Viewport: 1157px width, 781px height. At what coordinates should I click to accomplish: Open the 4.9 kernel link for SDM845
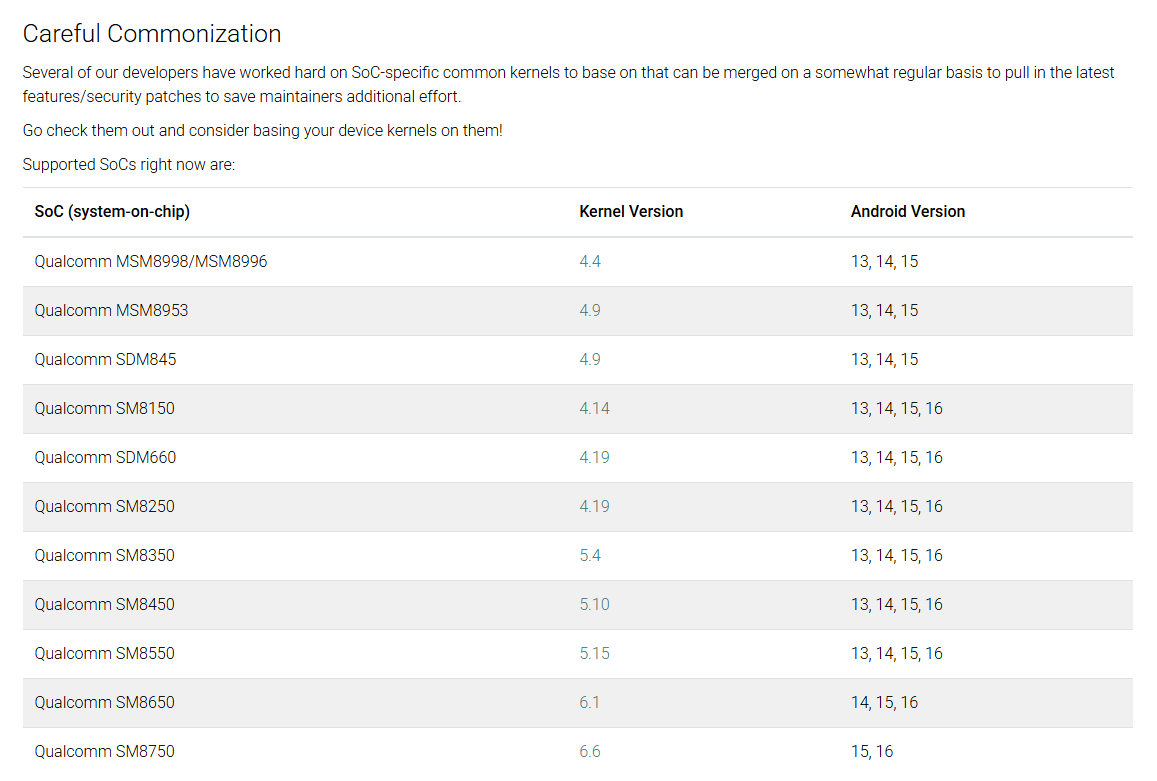coord(589,360)
